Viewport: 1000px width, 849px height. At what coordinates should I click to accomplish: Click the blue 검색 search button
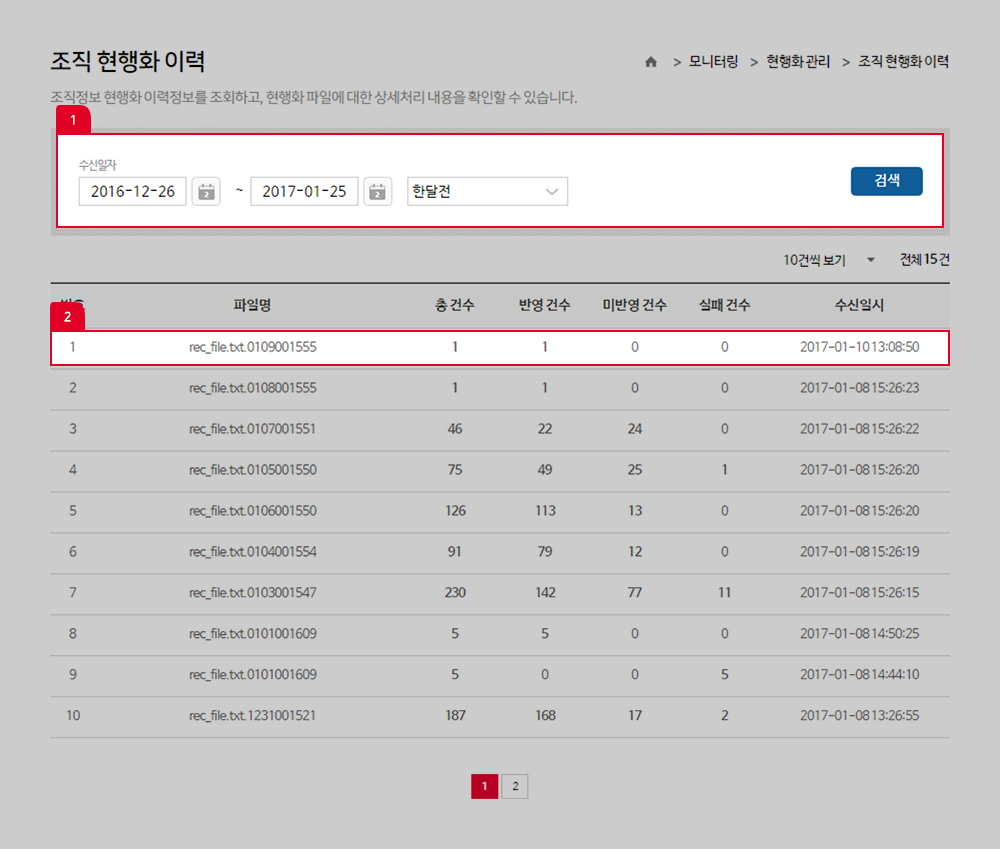point(886,181)
